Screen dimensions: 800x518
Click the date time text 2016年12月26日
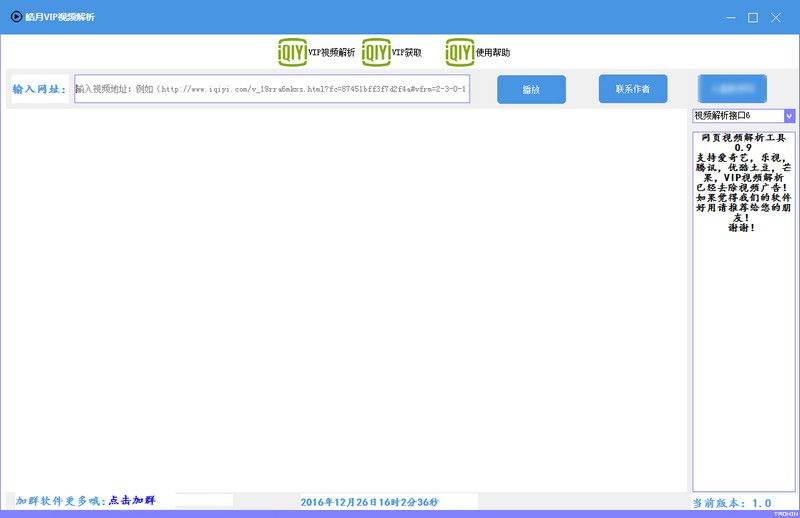(x=369, y=502)
